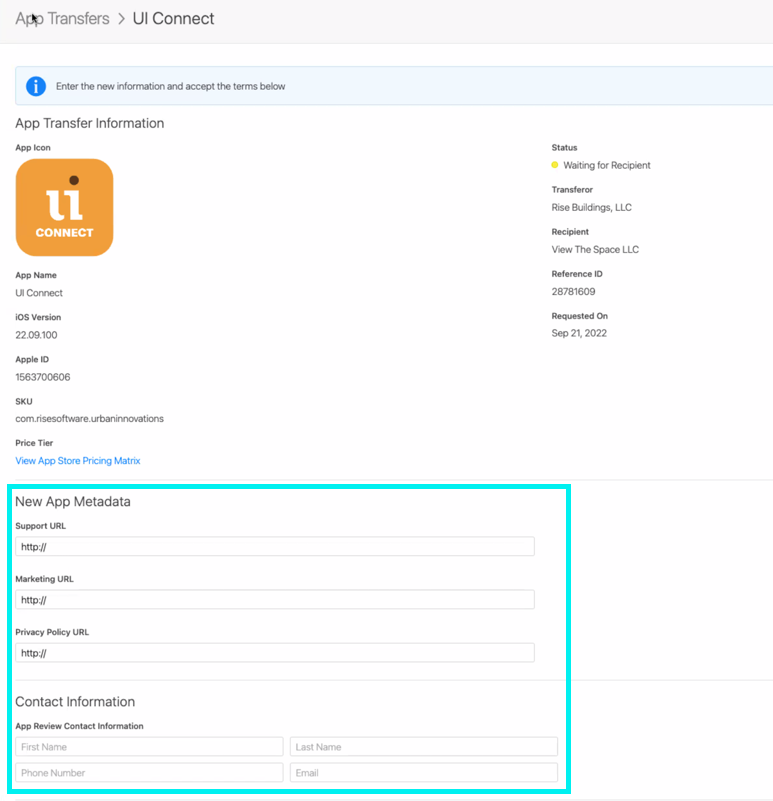The image size is (773, 801).
Task: Select iOS Version value 22.09.100
Action: (36, 335)
